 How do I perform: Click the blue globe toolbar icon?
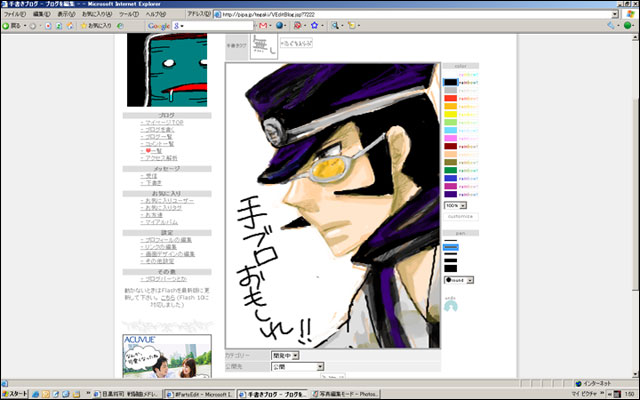[280, 26]
